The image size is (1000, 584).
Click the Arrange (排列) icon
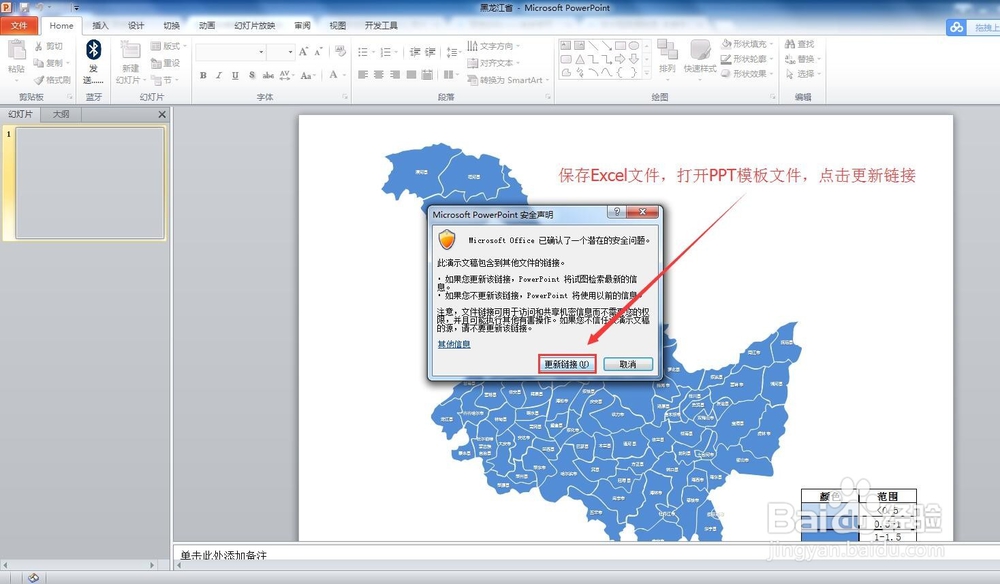(667, 50)
